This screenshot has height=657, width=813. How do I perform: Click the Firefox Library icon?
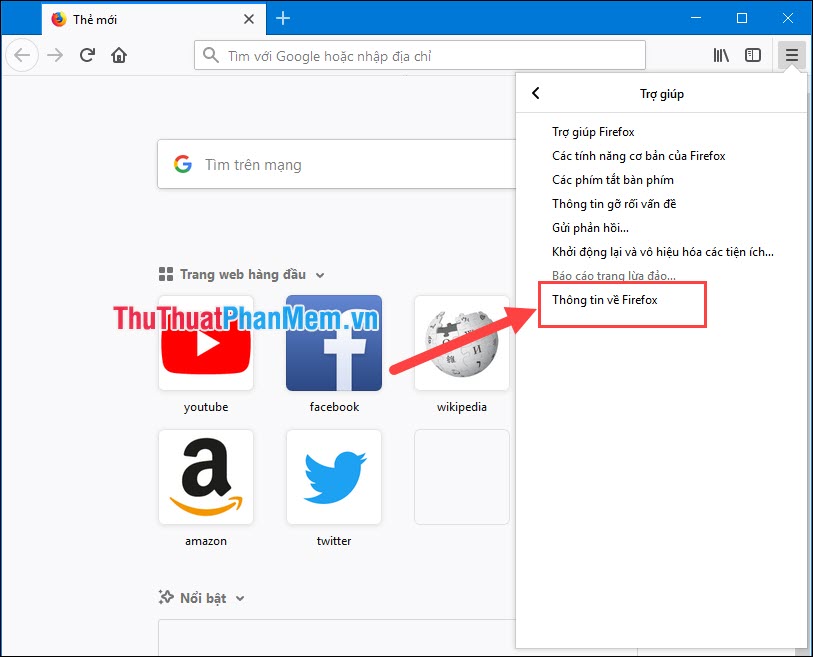pyautogui.click(x=721, y=55)
